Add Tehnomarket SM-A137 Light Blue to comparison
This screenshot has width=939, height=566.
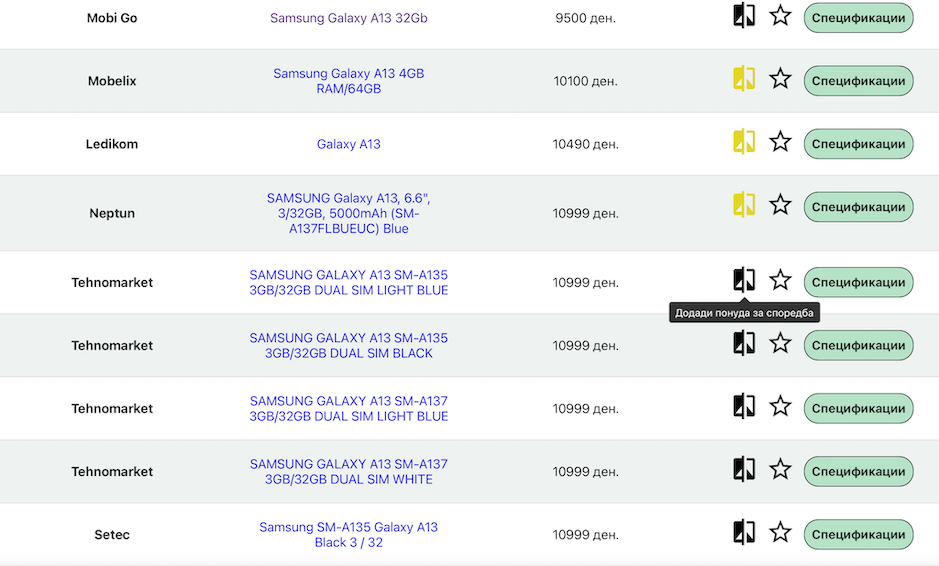[743, 406]
